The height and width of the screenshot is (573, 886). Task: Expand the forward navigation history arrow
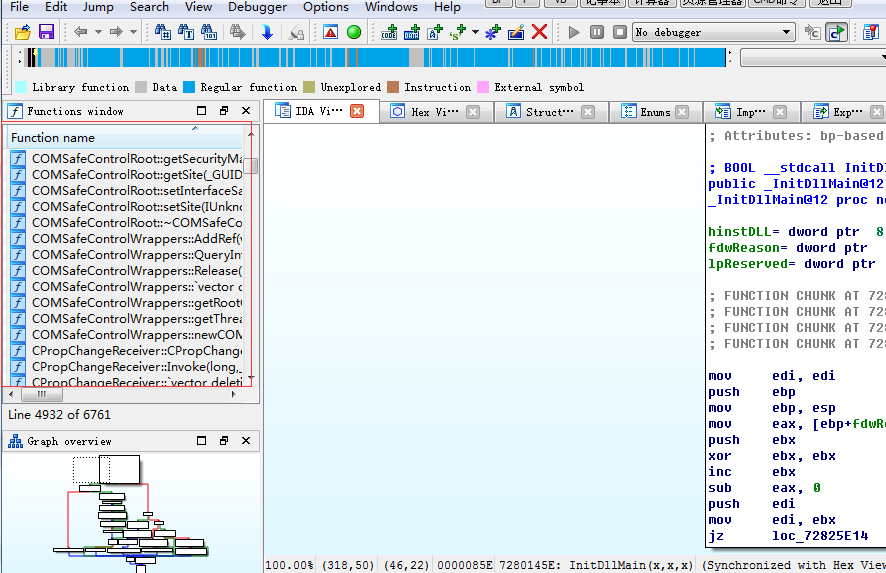133,32
